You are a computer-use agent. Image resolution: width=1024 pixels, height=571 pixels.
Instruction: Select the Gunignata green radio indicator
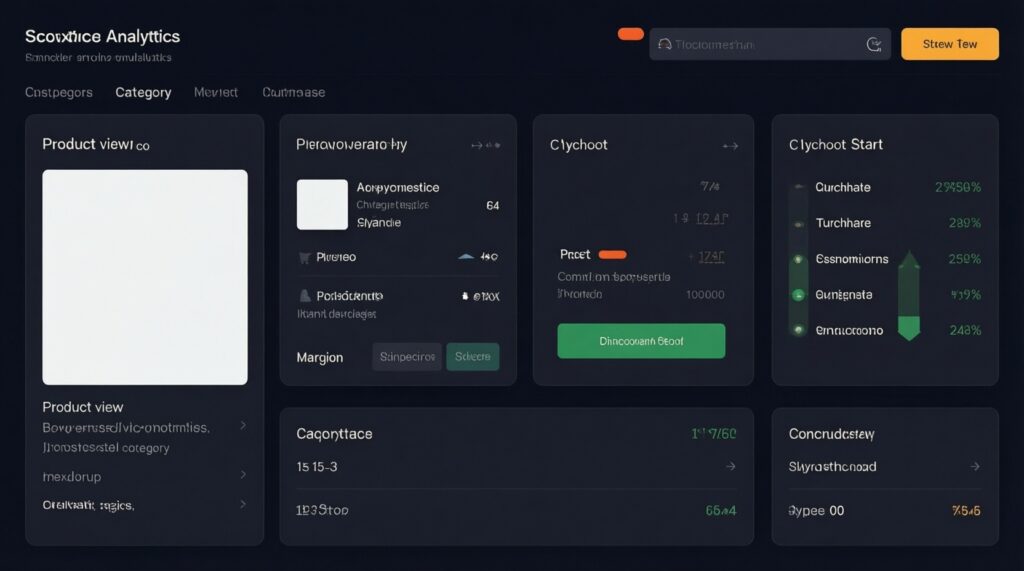click(798, 295)
